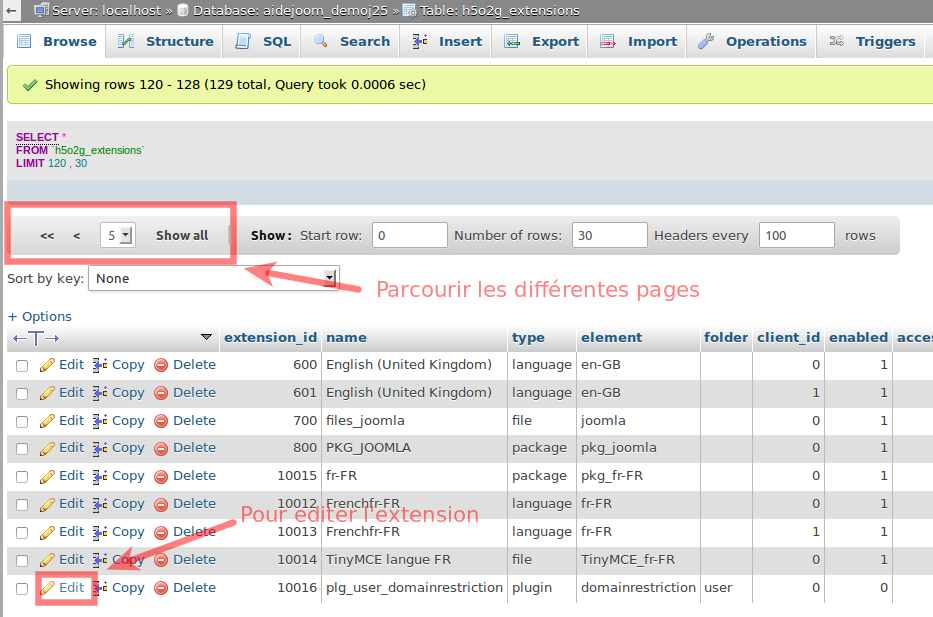Select the checkbox for plg_user_domainrestriction row
Viewport: 933px width, 617px height.
22,589
